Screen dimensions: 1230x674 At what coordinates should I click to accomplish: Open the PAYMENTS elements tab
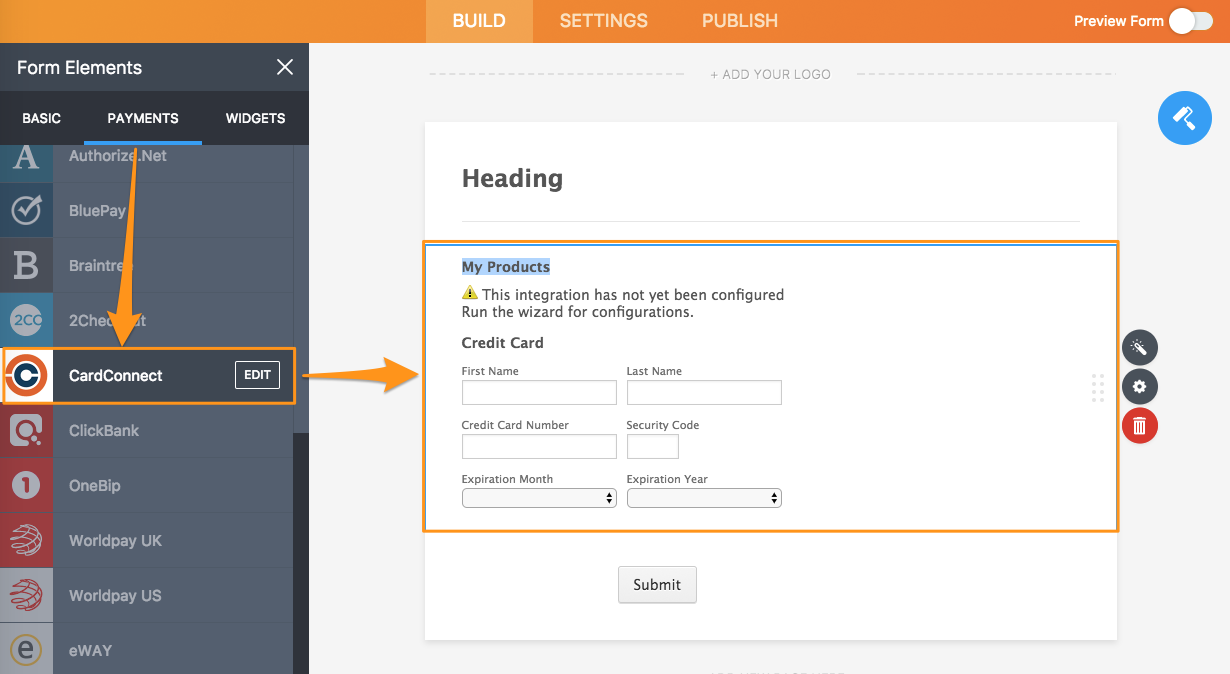(143, 118)
